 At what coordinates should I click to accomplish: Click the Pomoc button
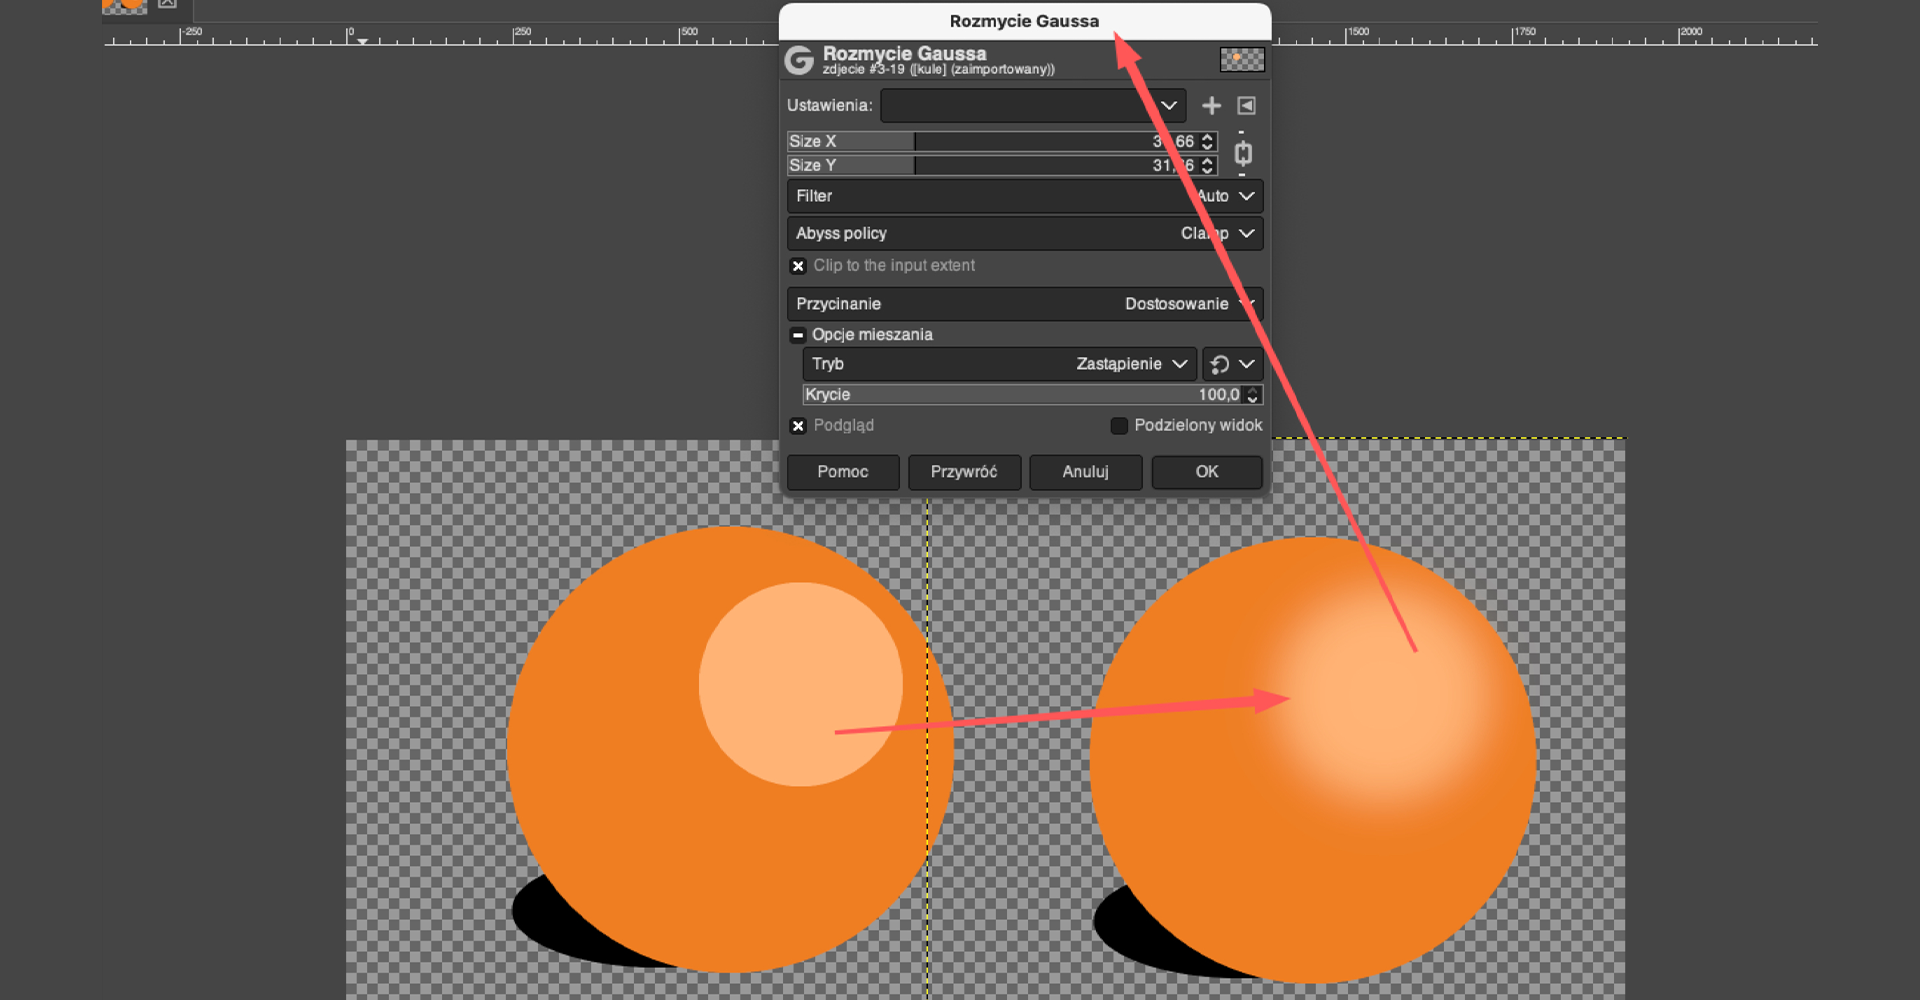[843, 472]
